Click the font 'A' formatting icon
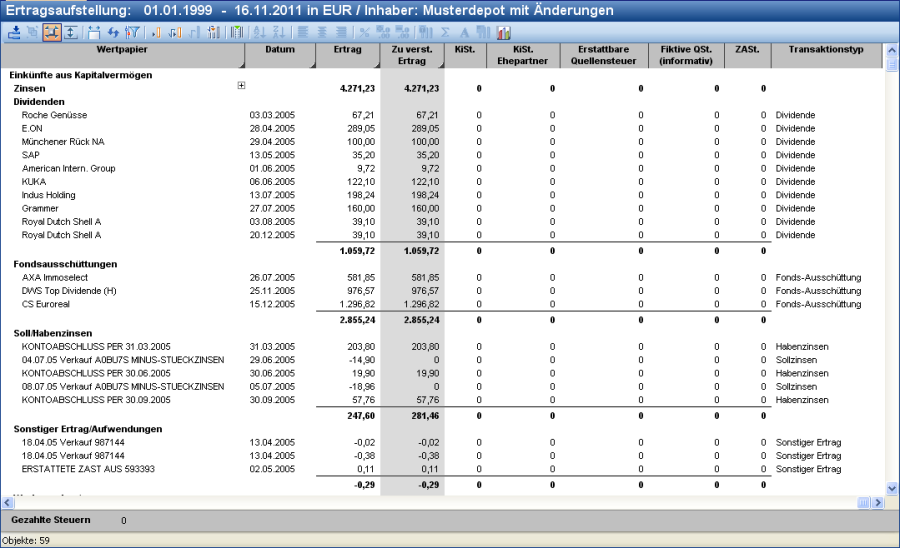 (464, 33)
